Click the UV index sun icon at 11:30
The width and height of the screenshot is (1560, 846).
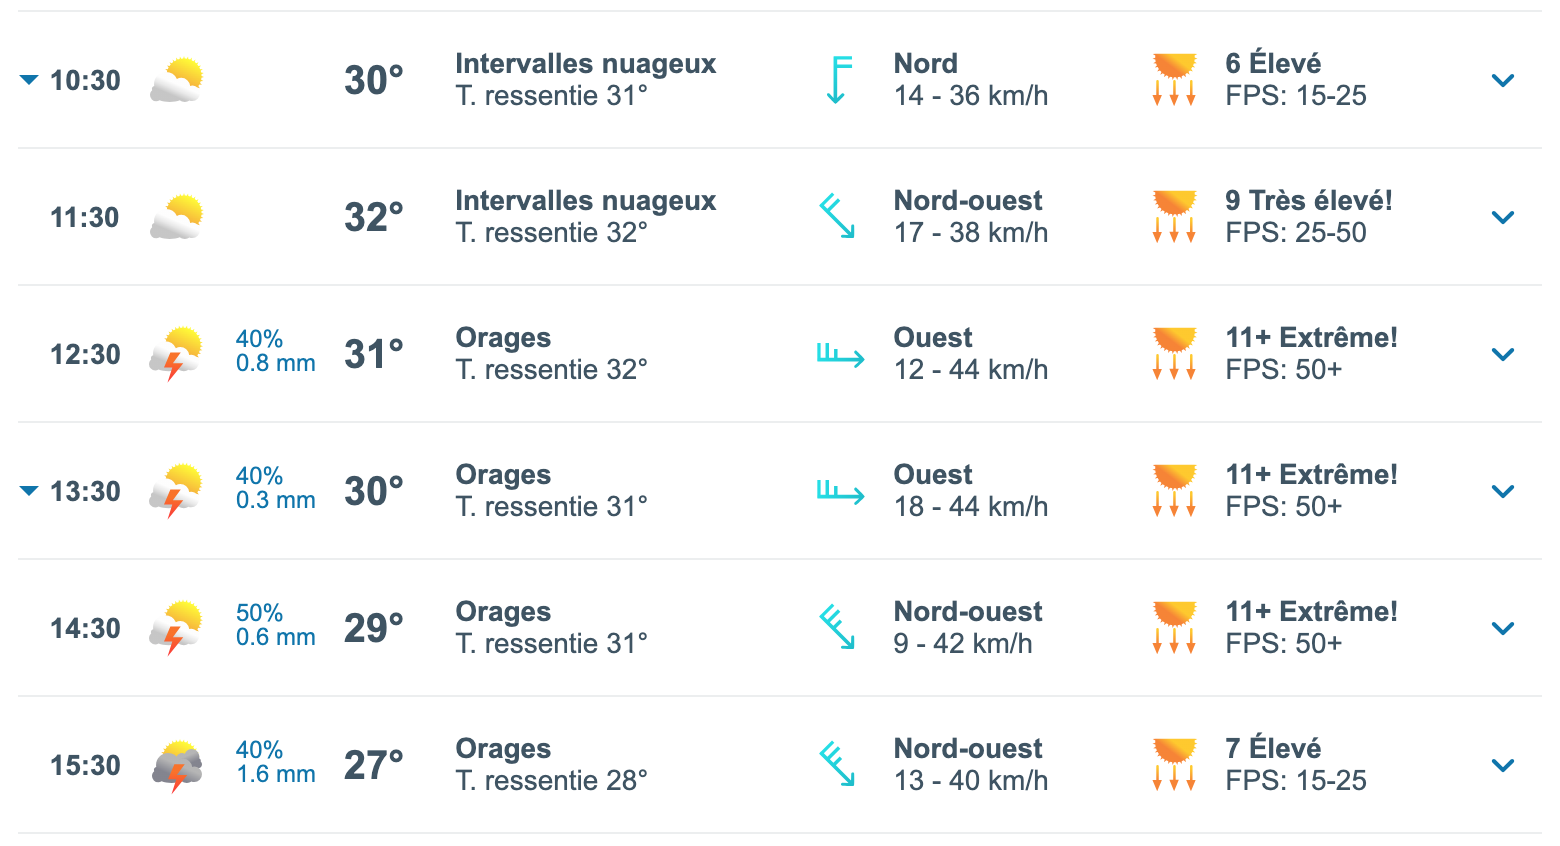tap(1174, 217)
